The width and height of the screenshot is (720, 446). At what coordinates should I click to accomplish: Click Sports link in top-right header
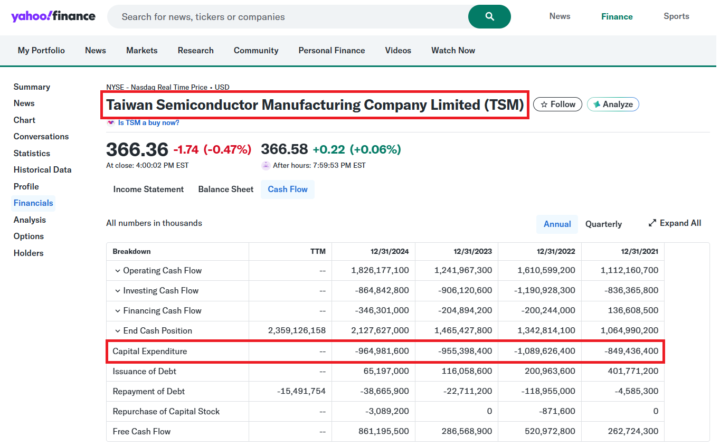click(x=676, y=16)
